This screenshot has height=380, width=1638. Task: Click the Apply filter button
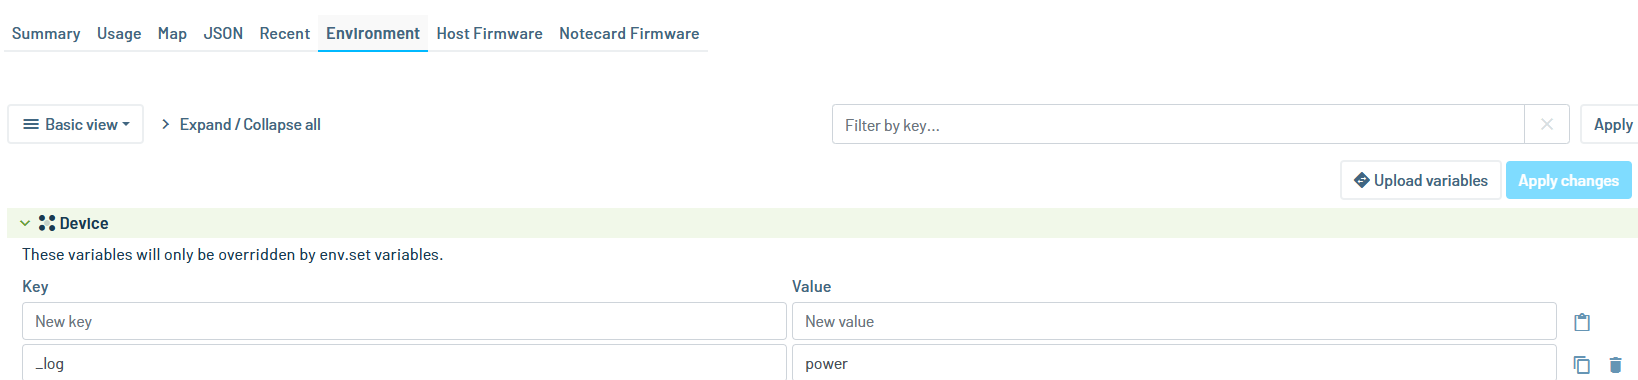[x=1611, y=125]
